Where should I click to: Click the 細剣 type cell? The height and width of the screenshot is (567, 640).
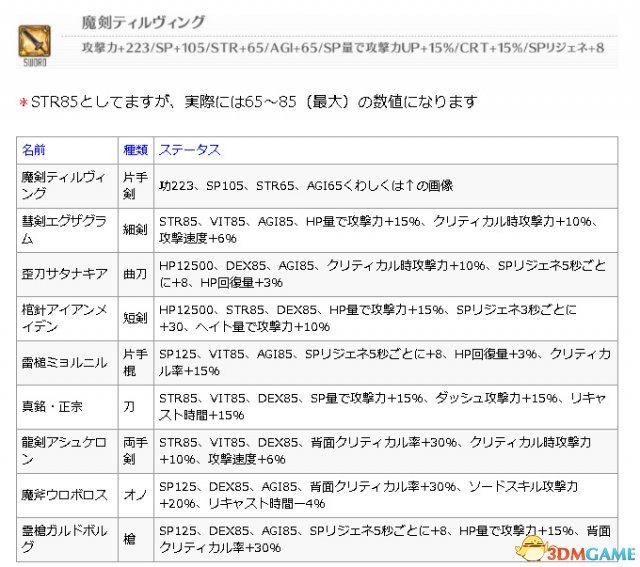pos(136,230)
